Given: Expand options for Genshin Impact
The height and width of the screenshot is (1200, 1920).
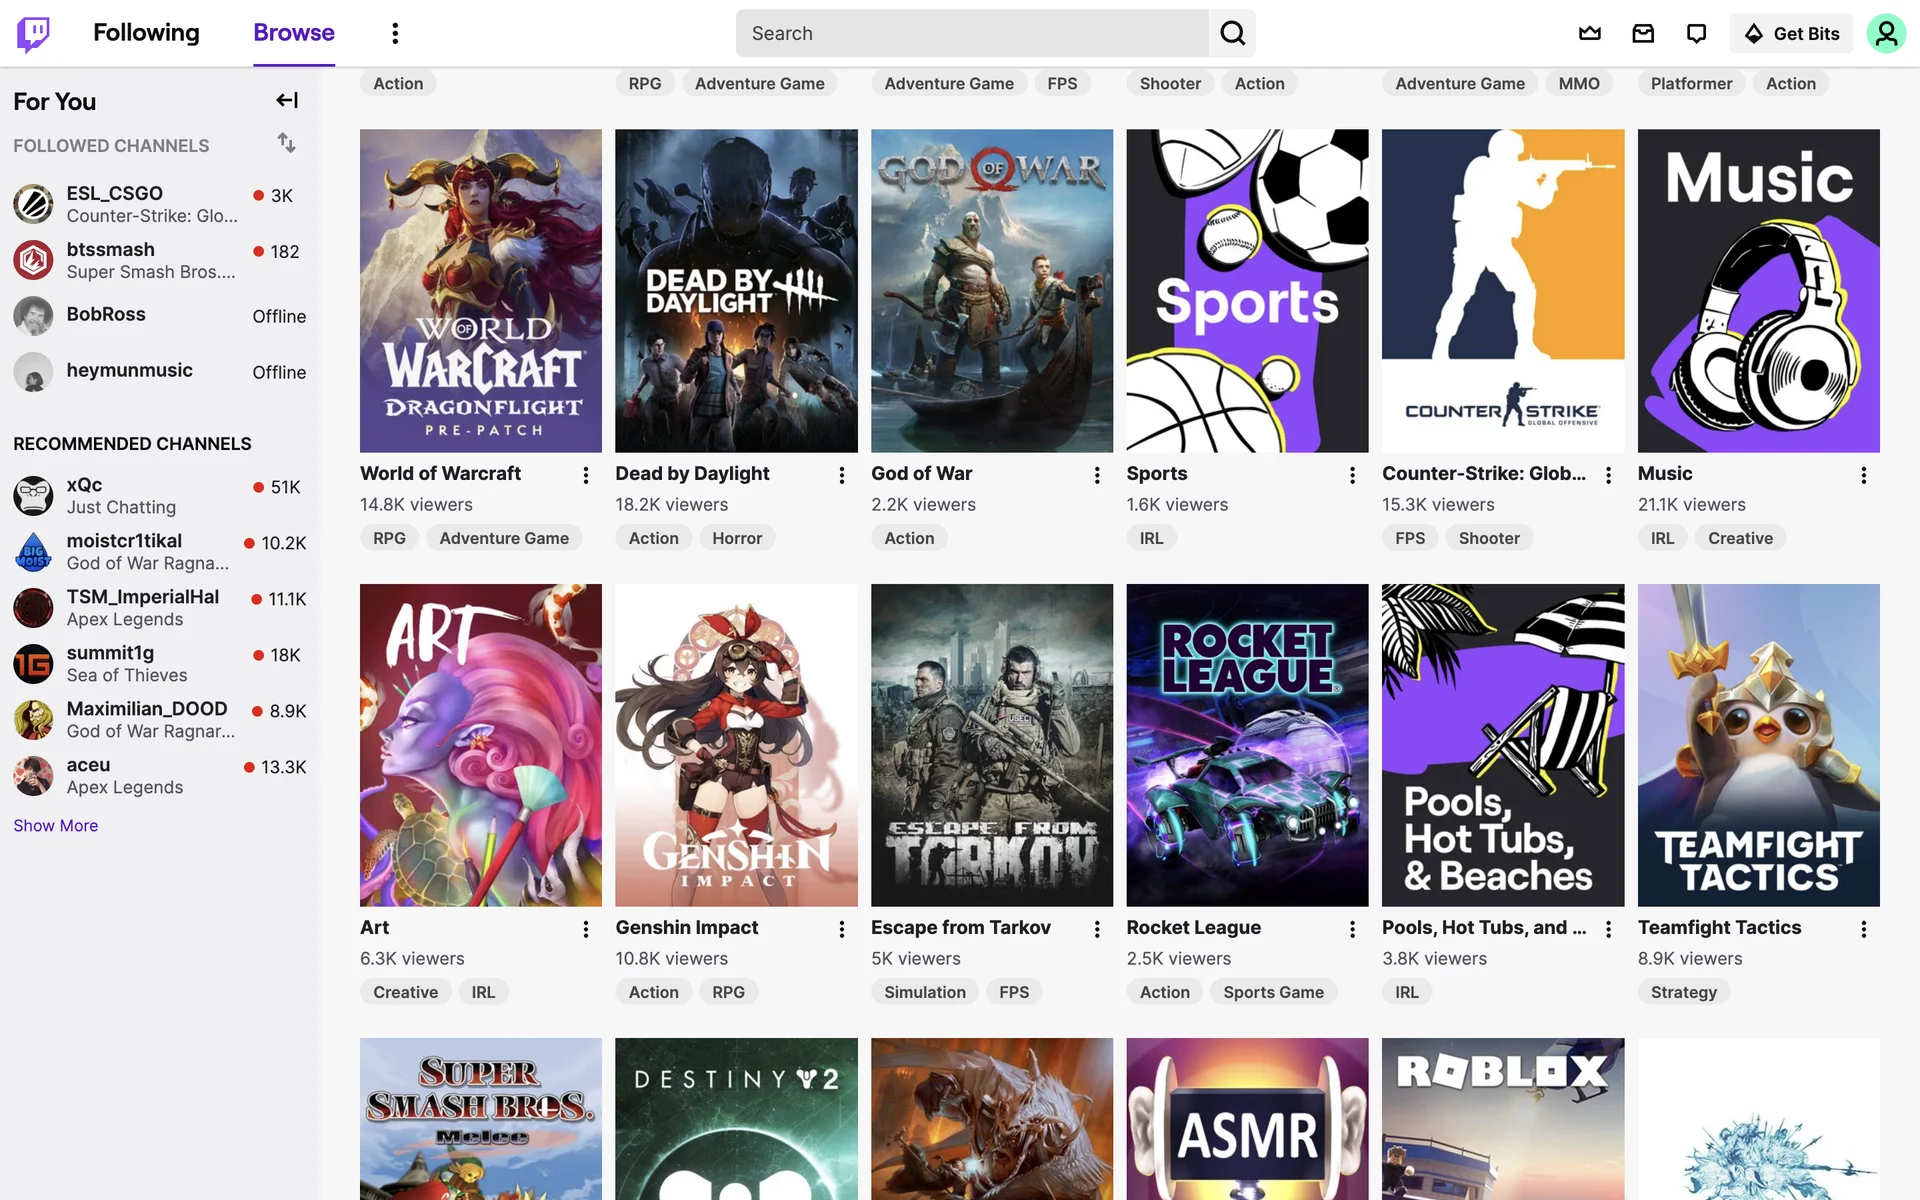Looking at the screenshot, I should click(x=841, y=929).
